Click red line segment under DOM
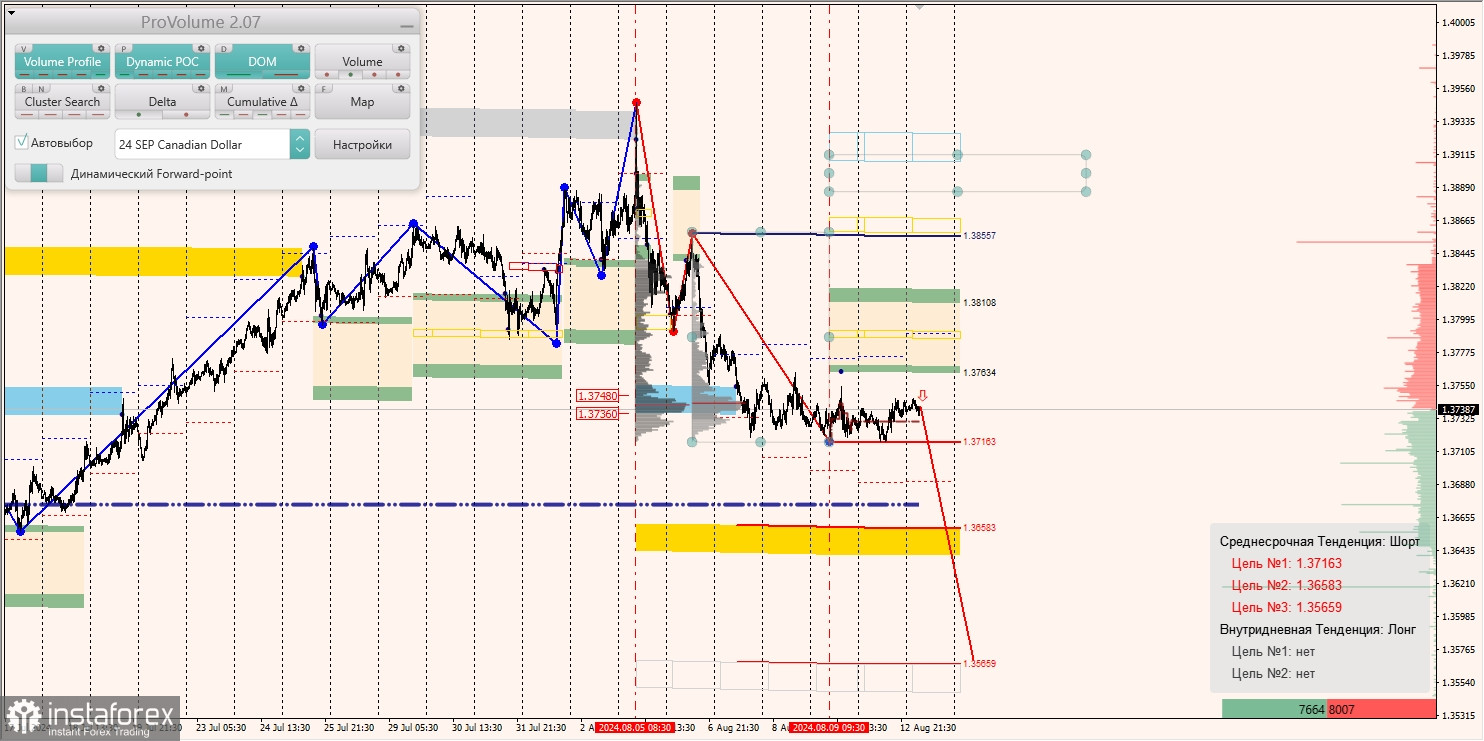1484x741 pixels. click(285, 74)
